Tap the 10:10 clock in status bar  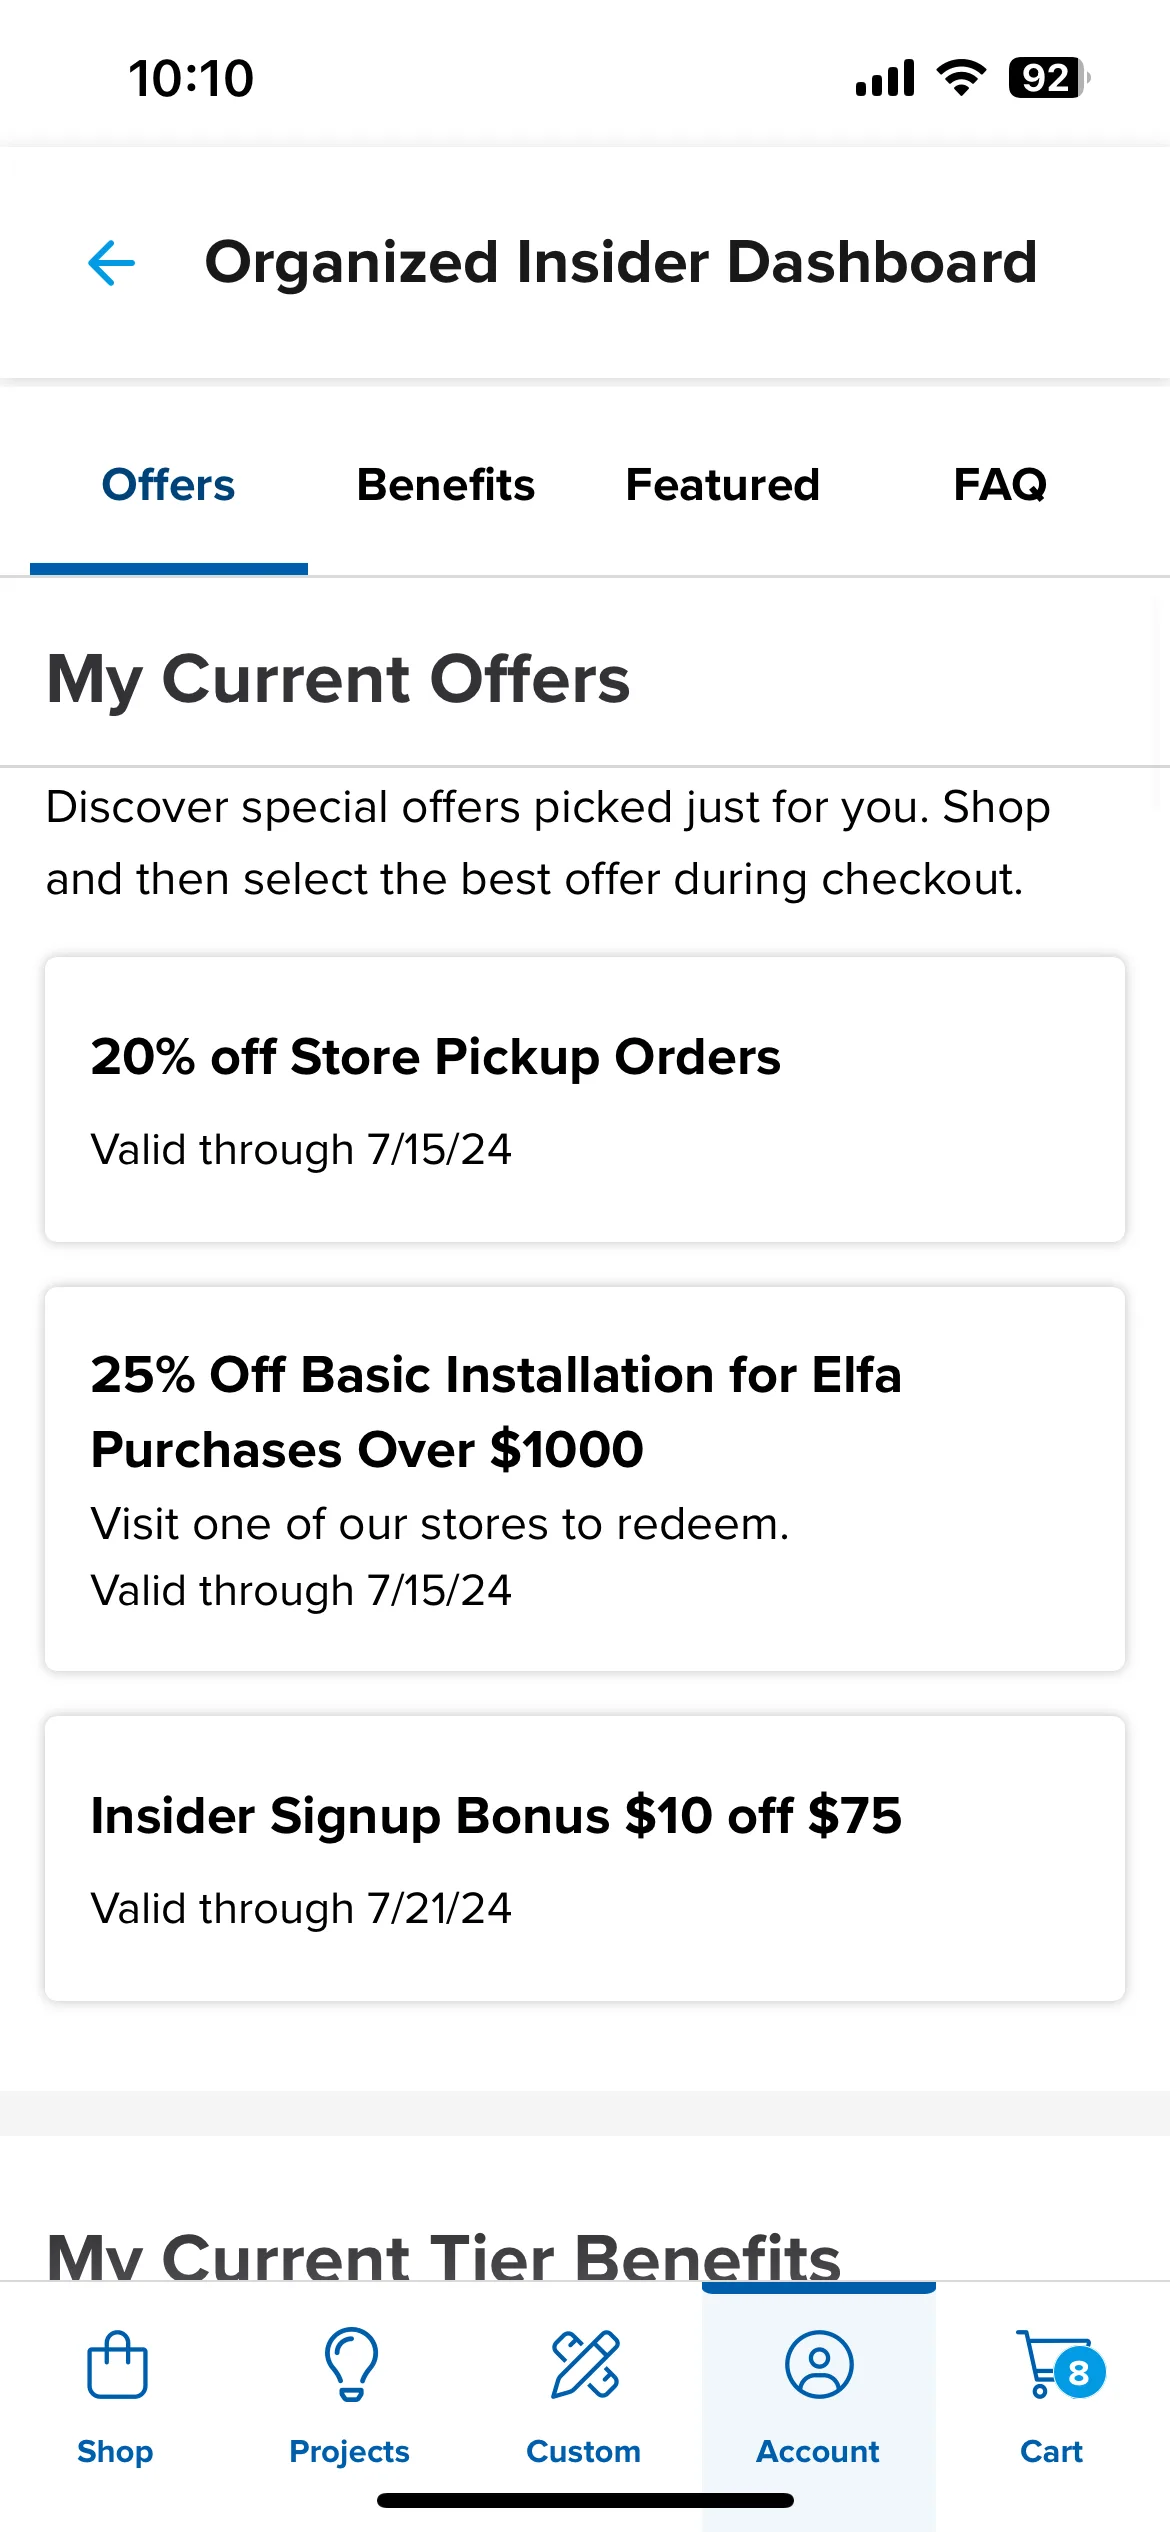[191, 78]
